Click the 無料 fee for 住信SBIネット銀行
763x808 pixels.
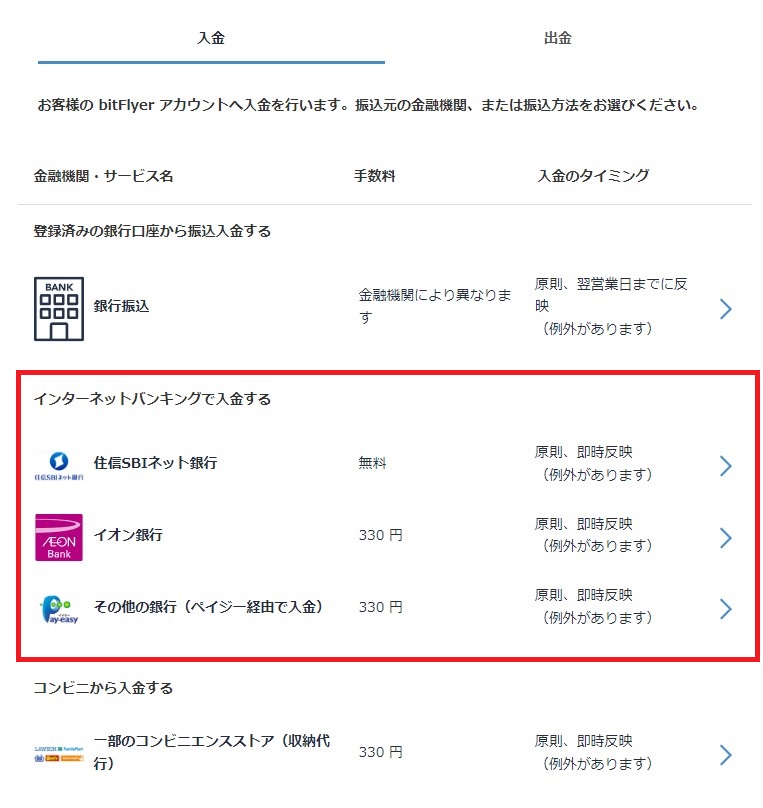pos(372,463)
